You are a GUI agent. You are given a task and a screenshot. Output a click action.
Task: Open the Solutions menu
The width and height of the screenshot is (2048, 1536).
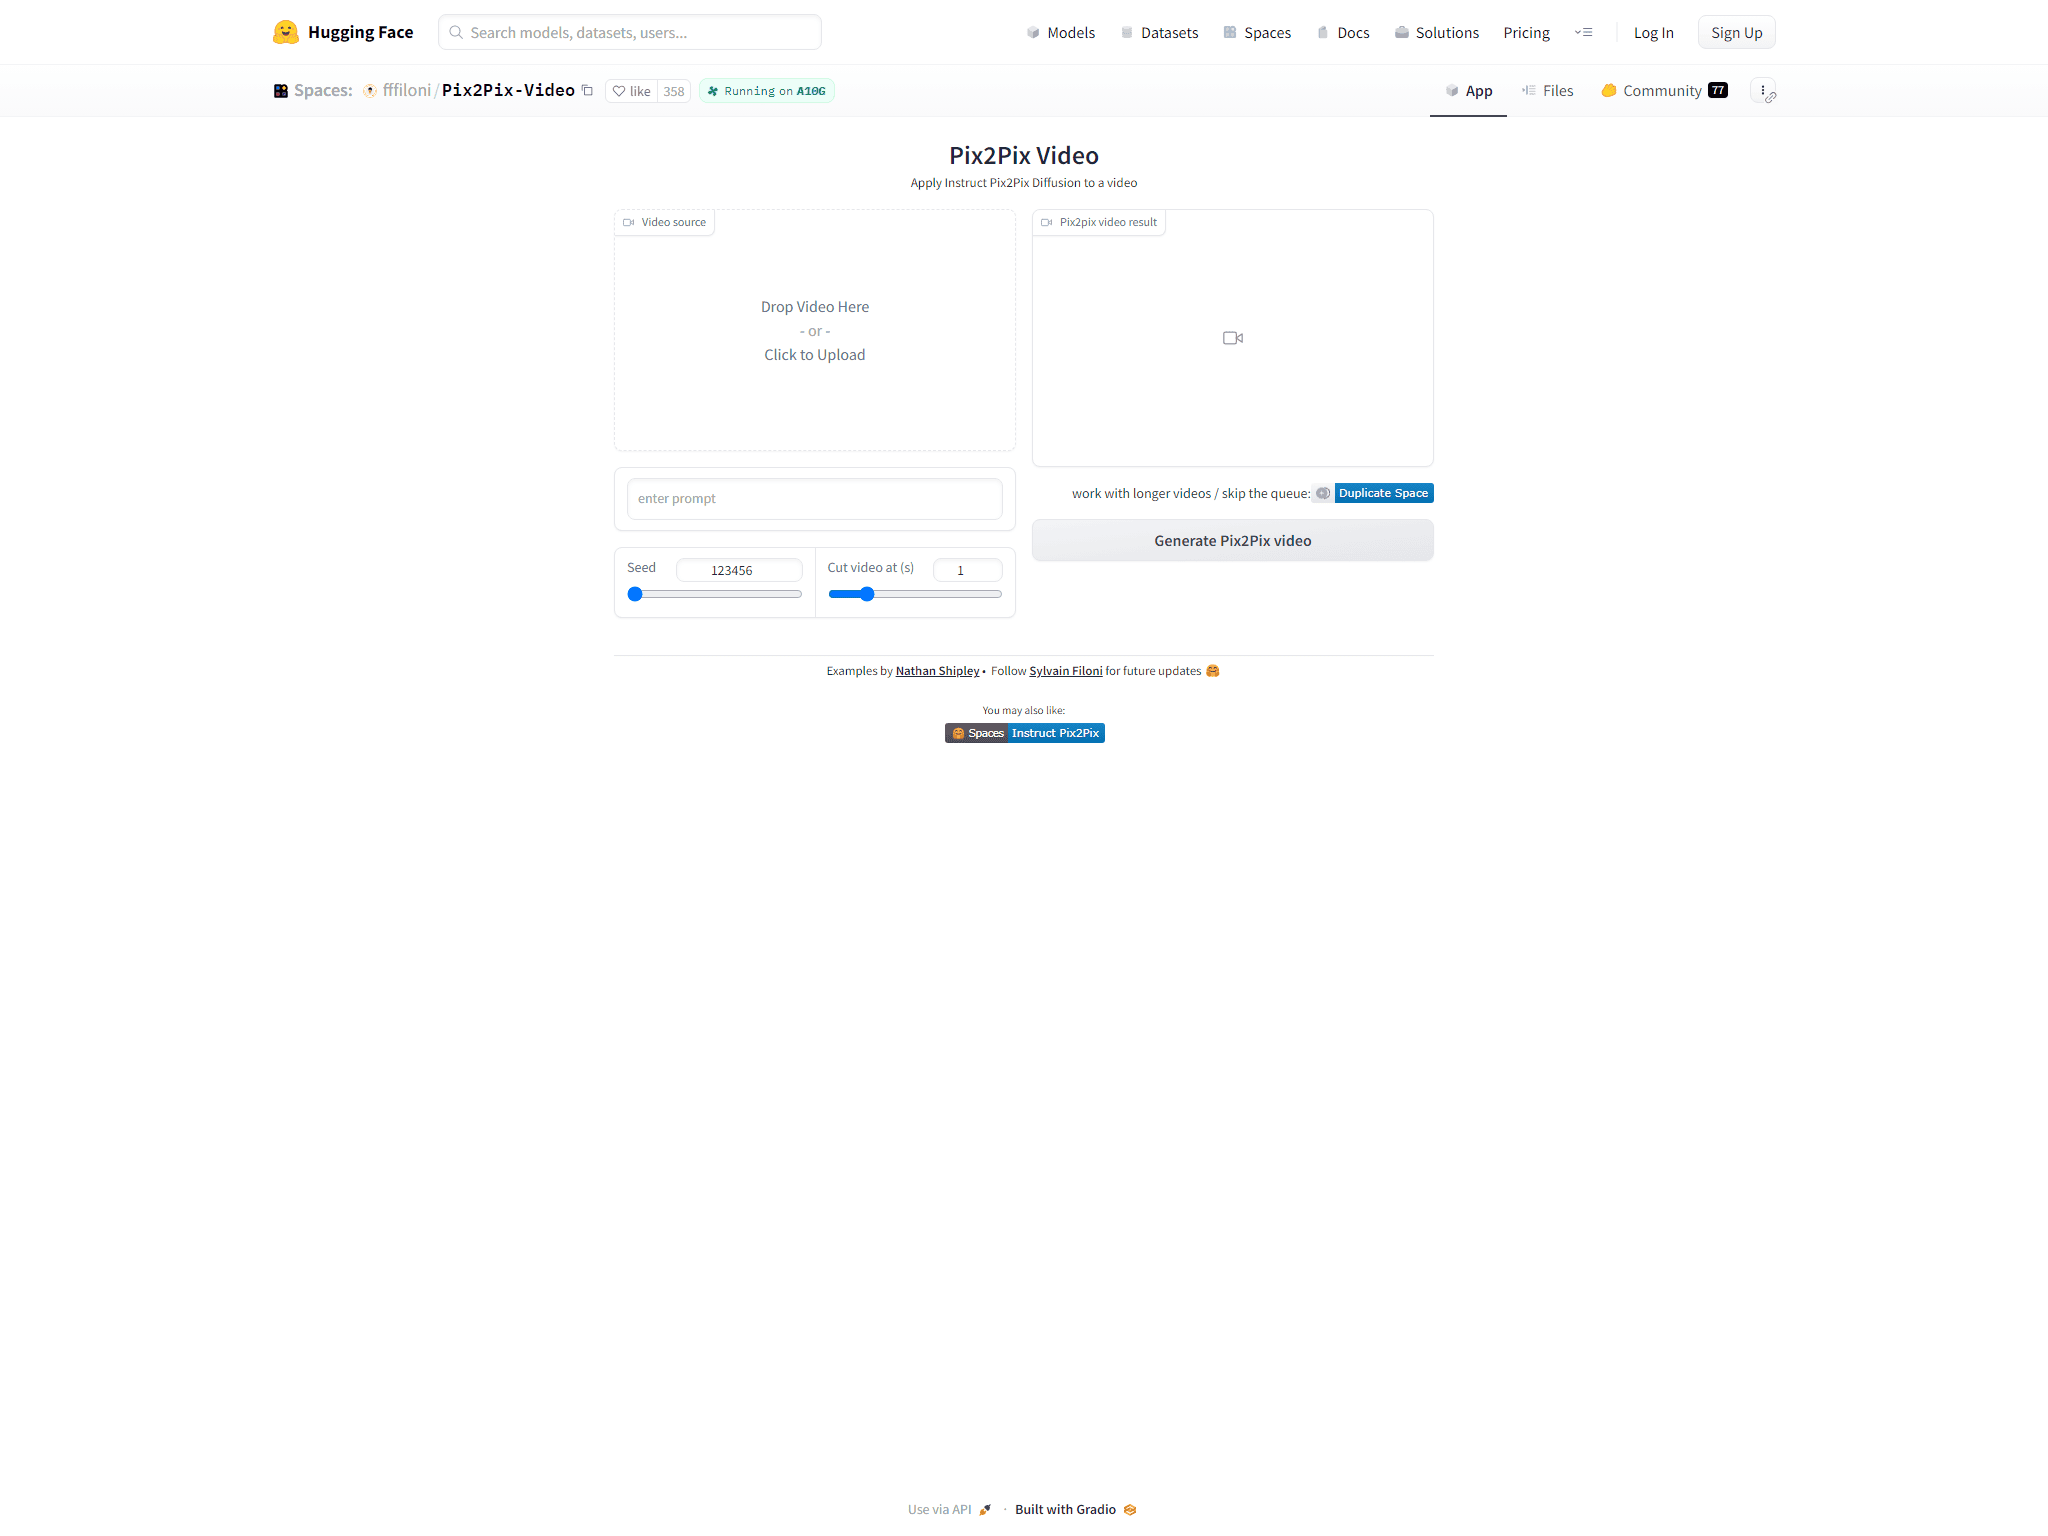[x=1437, y=33]
